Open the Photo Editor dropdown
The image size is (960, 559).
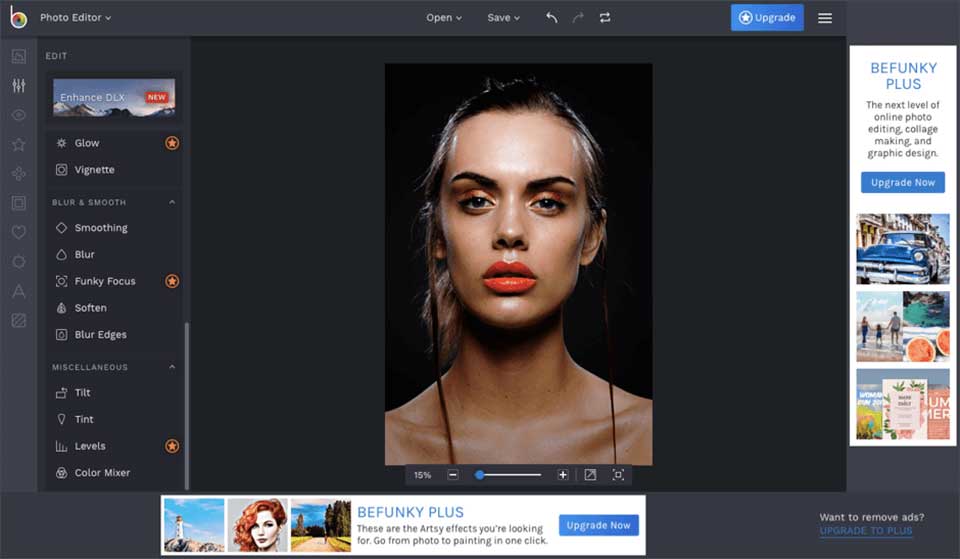pos(75,18)
